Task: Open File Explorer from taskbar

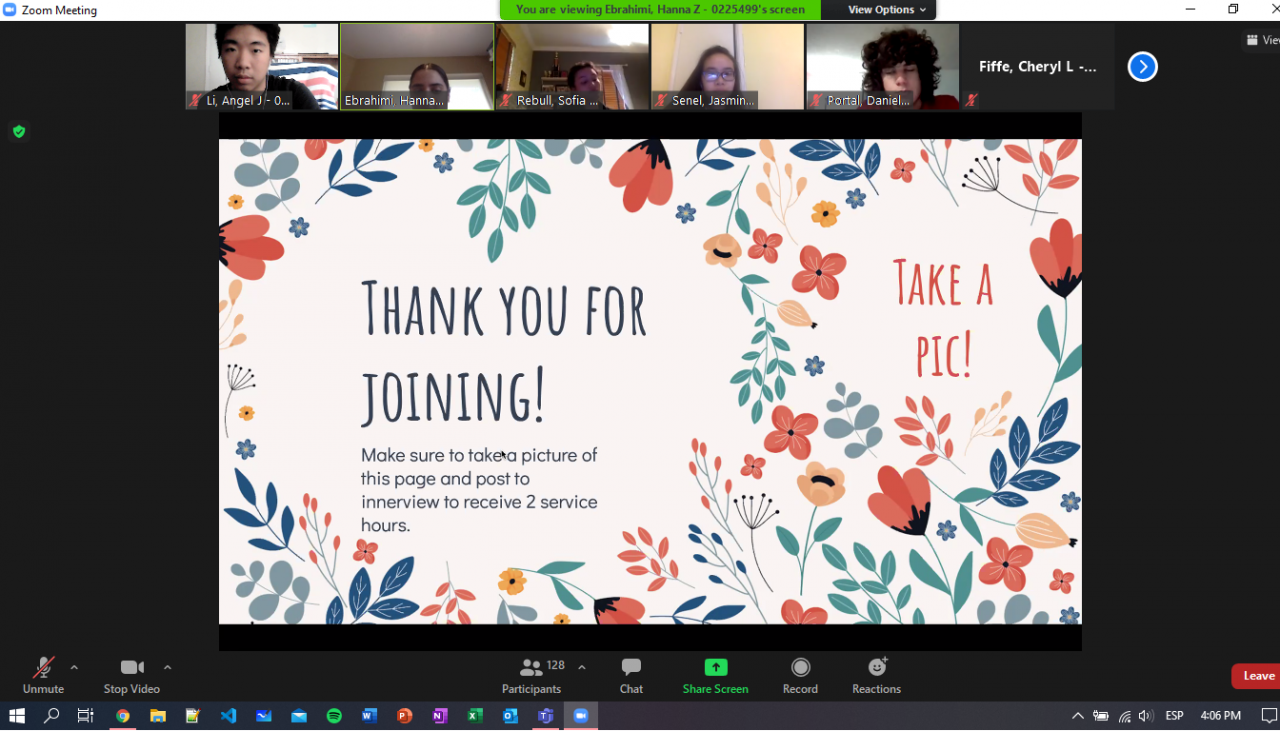Action: (158, 716)
